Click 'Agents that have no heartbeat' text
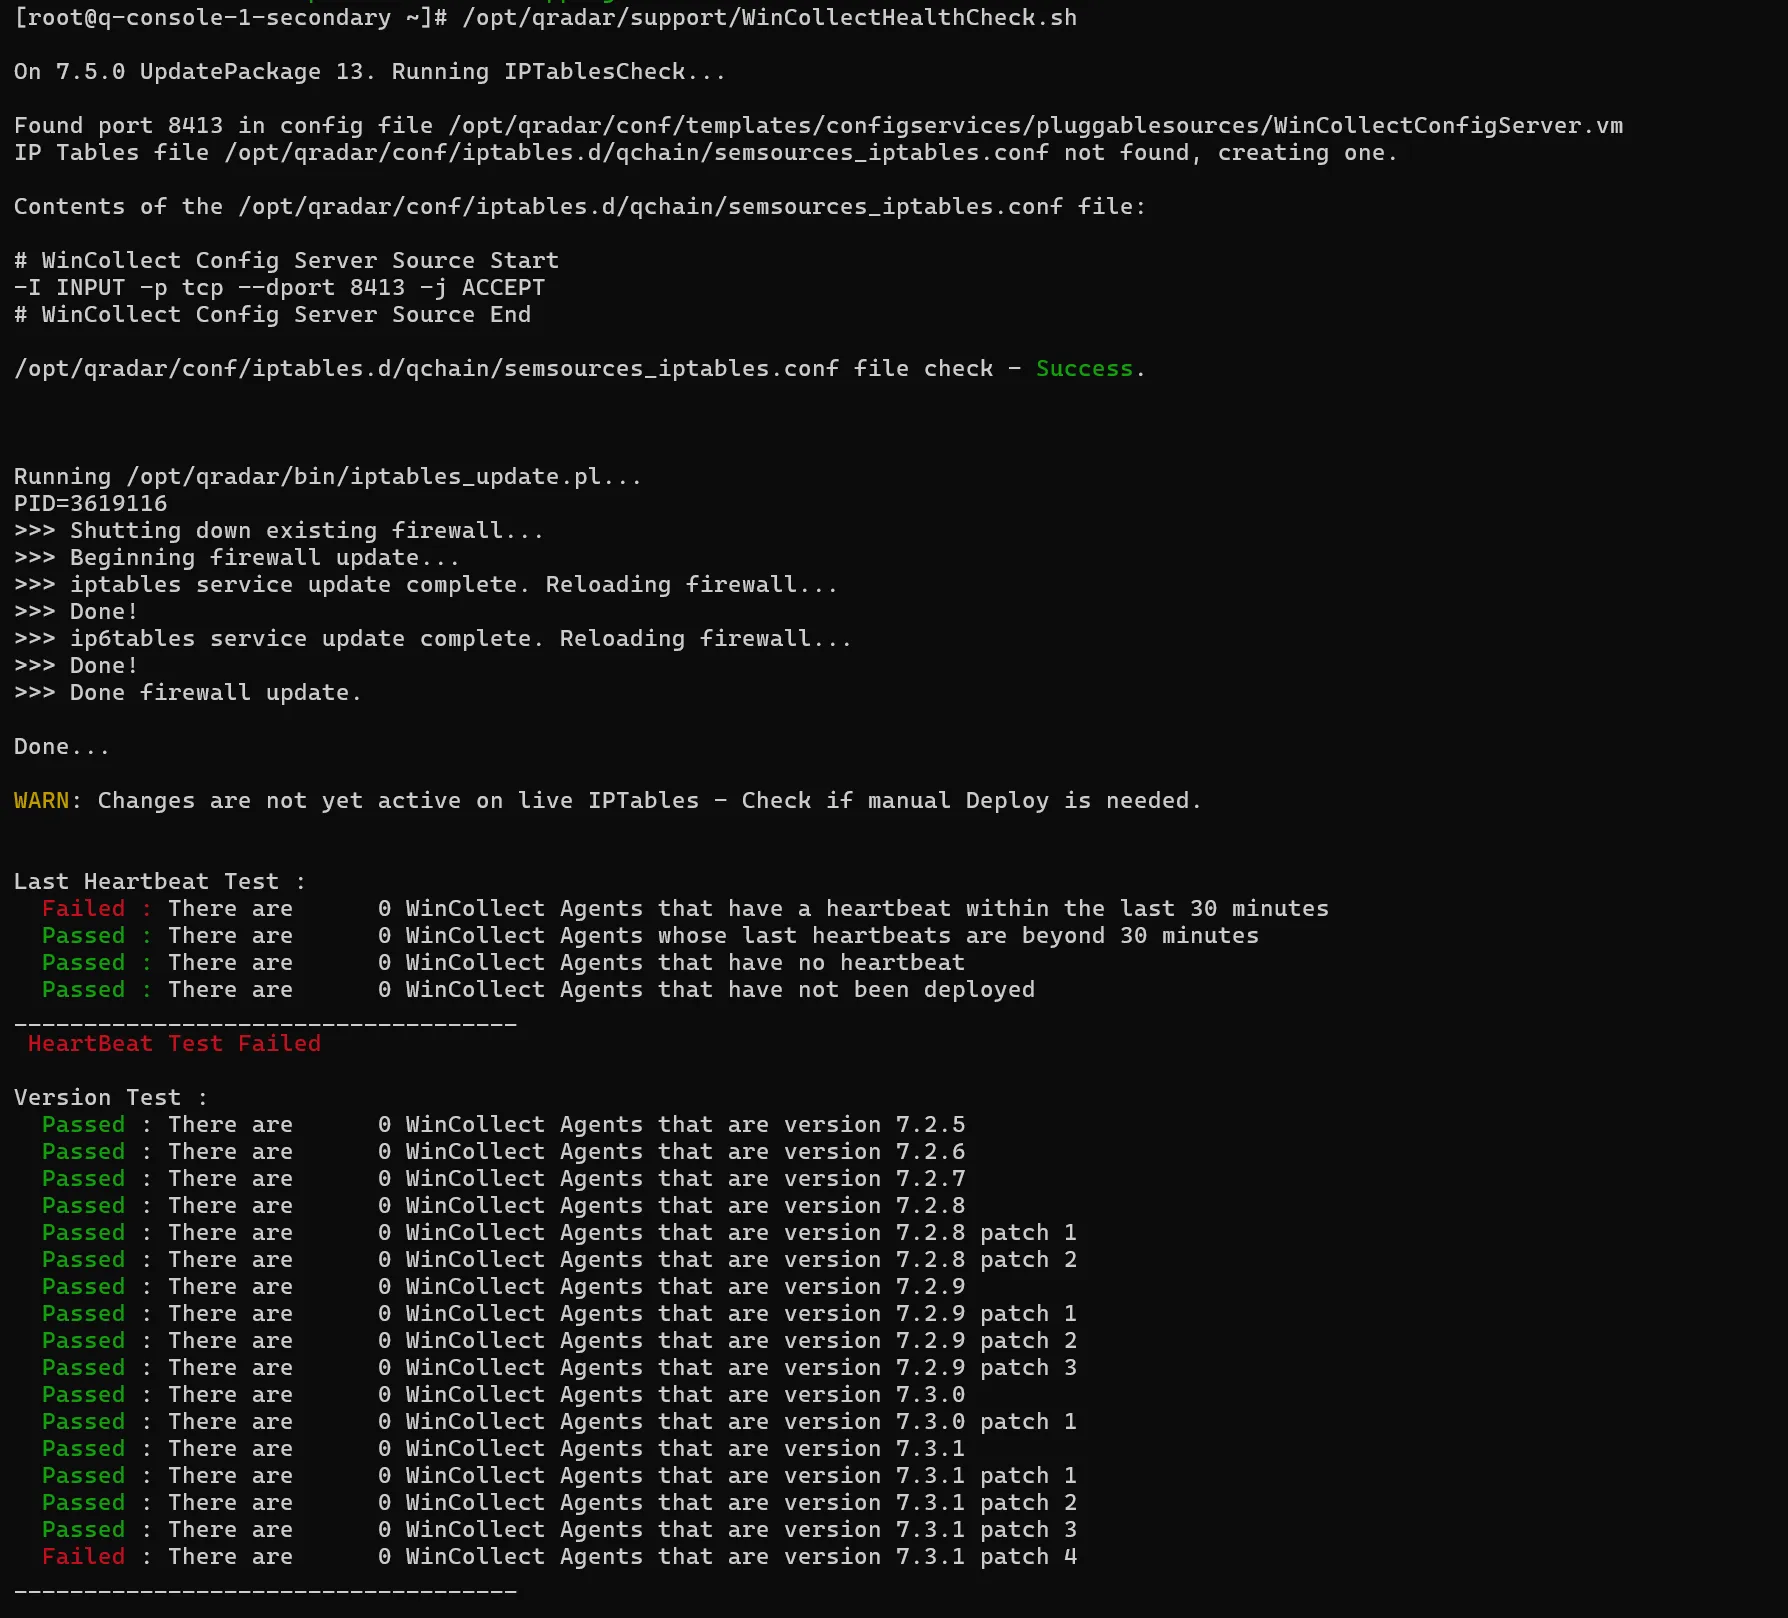This screenshot has width=1788, height=1618. pos(763,963)
